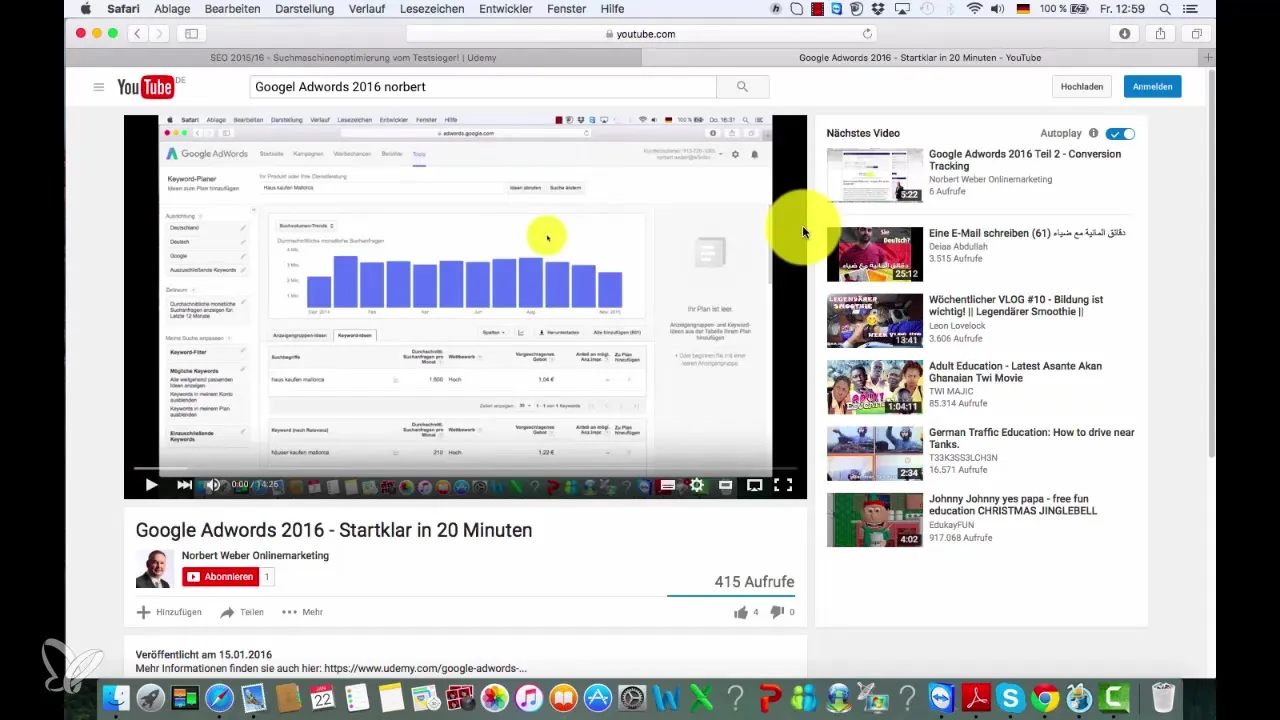Open Google Adwords 2016 Teil 2 thumbnail
Image resolution: width=1280 pixels, height=720 pixels.
(875, 175)
